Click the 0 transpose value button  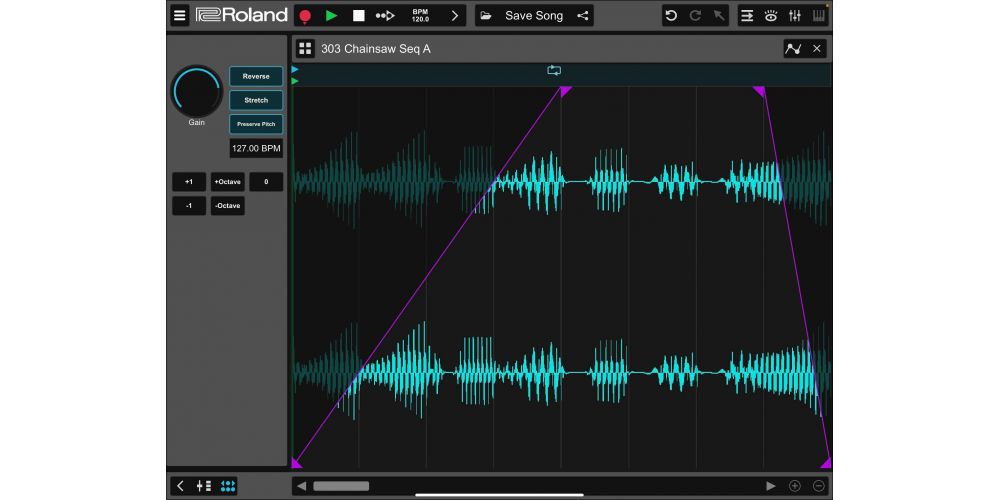pyautogui.click(x=266, y=182)
